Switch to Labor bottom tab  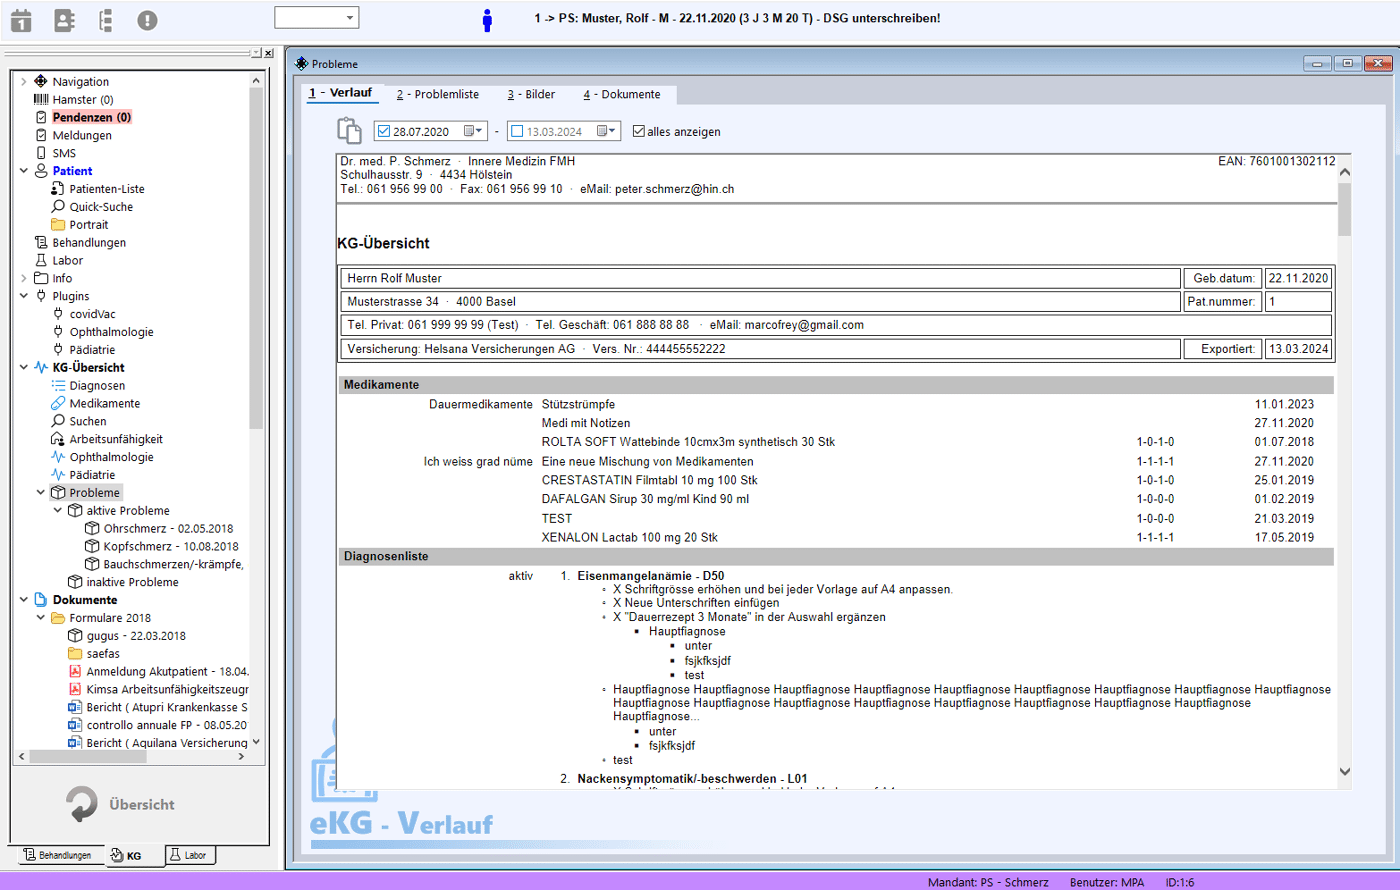click(188, 855)
